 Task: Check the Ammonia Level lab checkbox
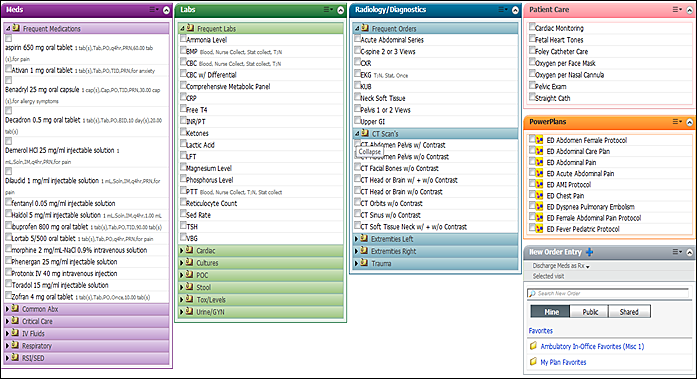click(183, 39)
